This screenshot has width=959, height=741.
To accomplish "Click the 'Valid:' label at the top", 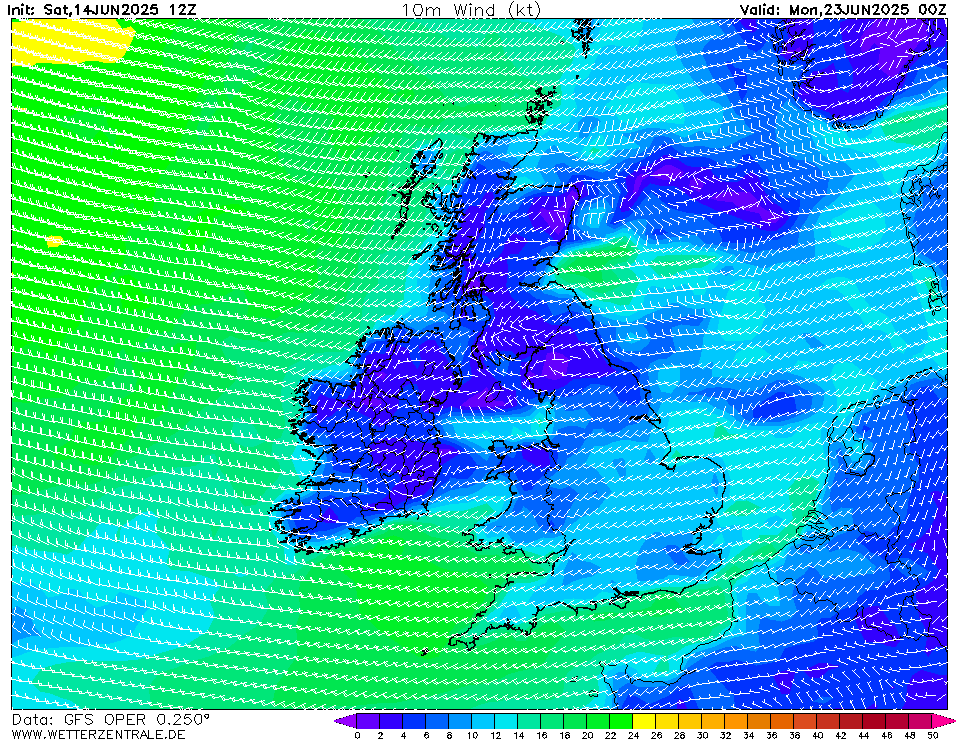I will [x=760, y=10].
